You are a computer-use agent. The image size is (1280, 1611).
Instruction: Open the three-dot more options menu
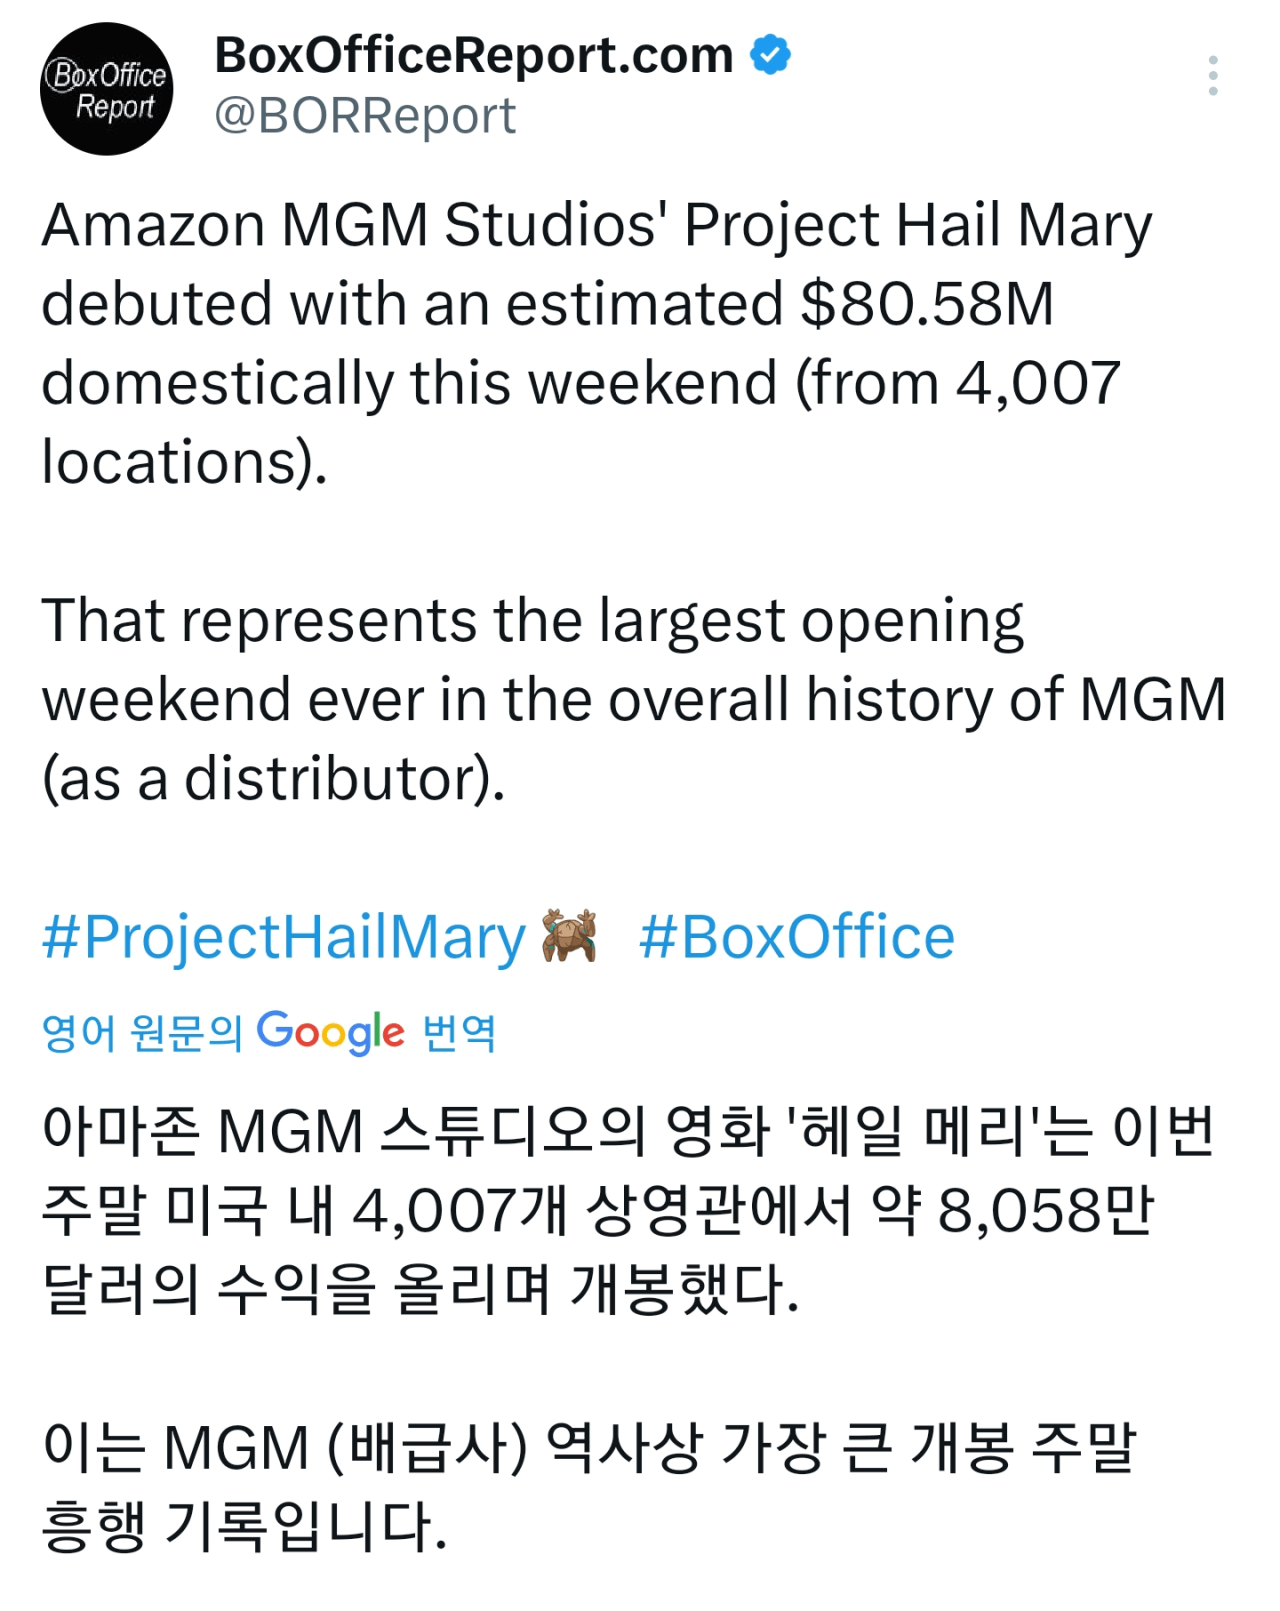1212,76
